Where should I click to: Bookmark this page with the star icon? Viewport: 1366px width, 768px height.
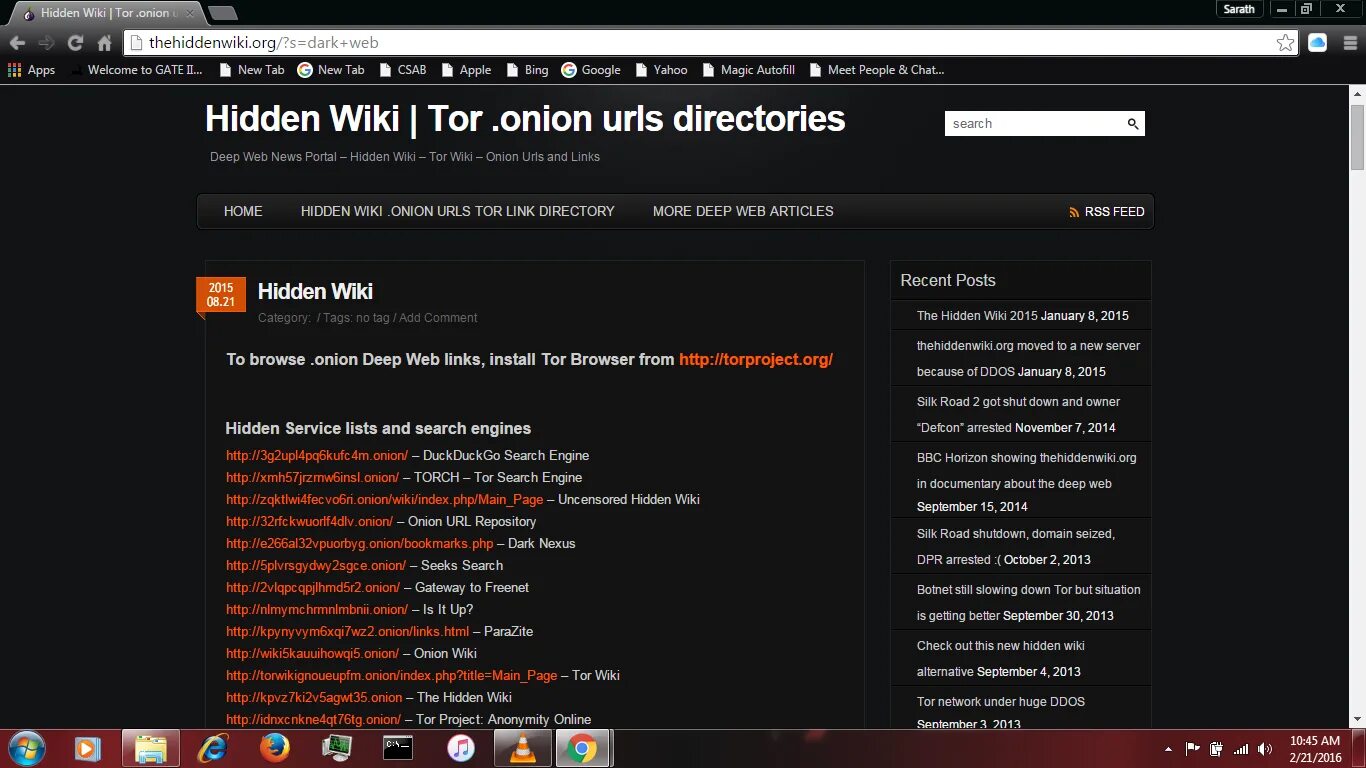click(1285, 43)
